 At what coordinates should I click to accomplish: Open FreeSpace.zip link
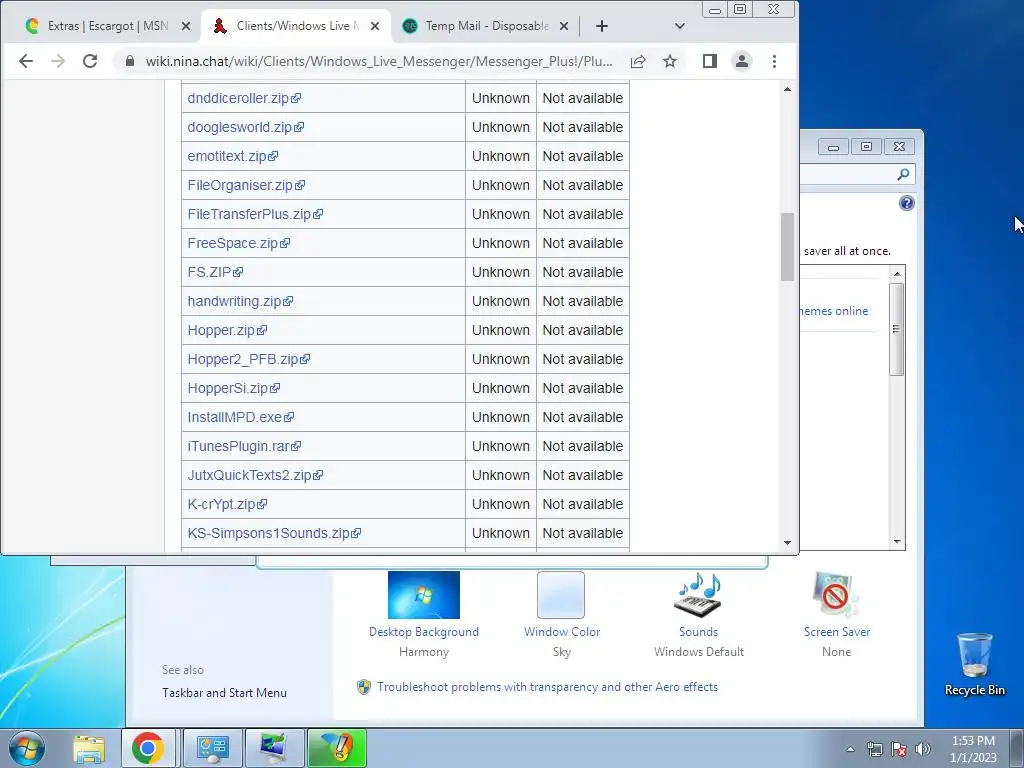tap(238, 243)
